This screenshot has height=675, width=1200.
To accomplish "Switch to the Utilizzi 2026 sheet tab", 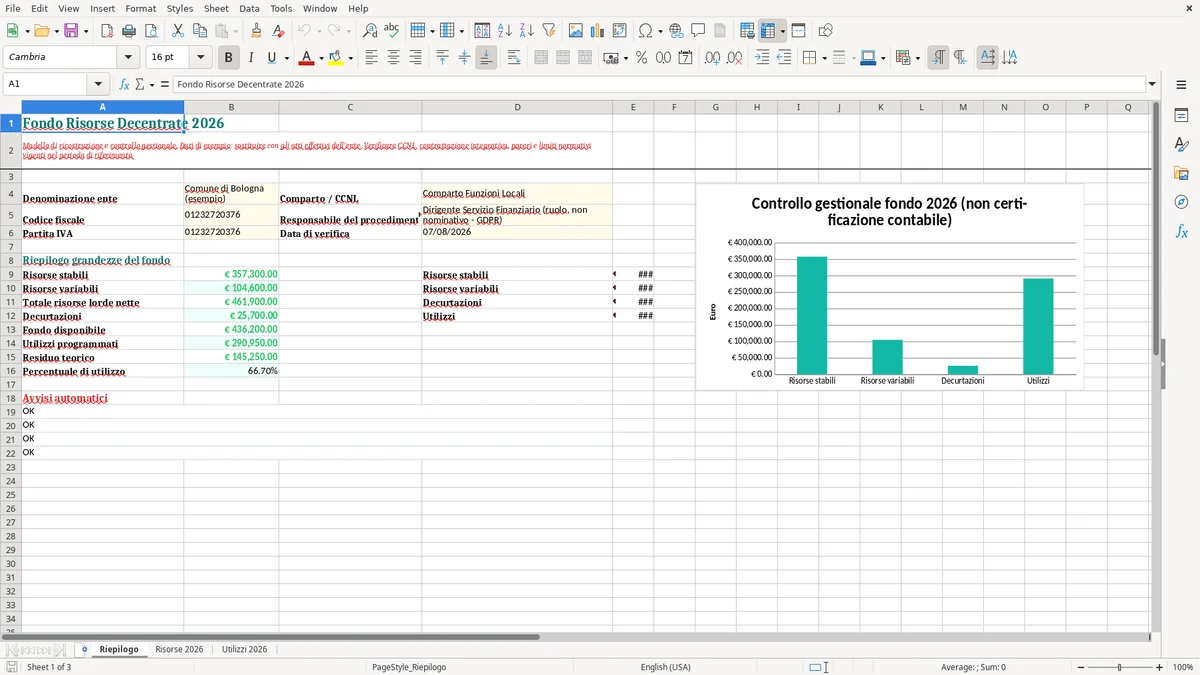I will pos(245,649).
